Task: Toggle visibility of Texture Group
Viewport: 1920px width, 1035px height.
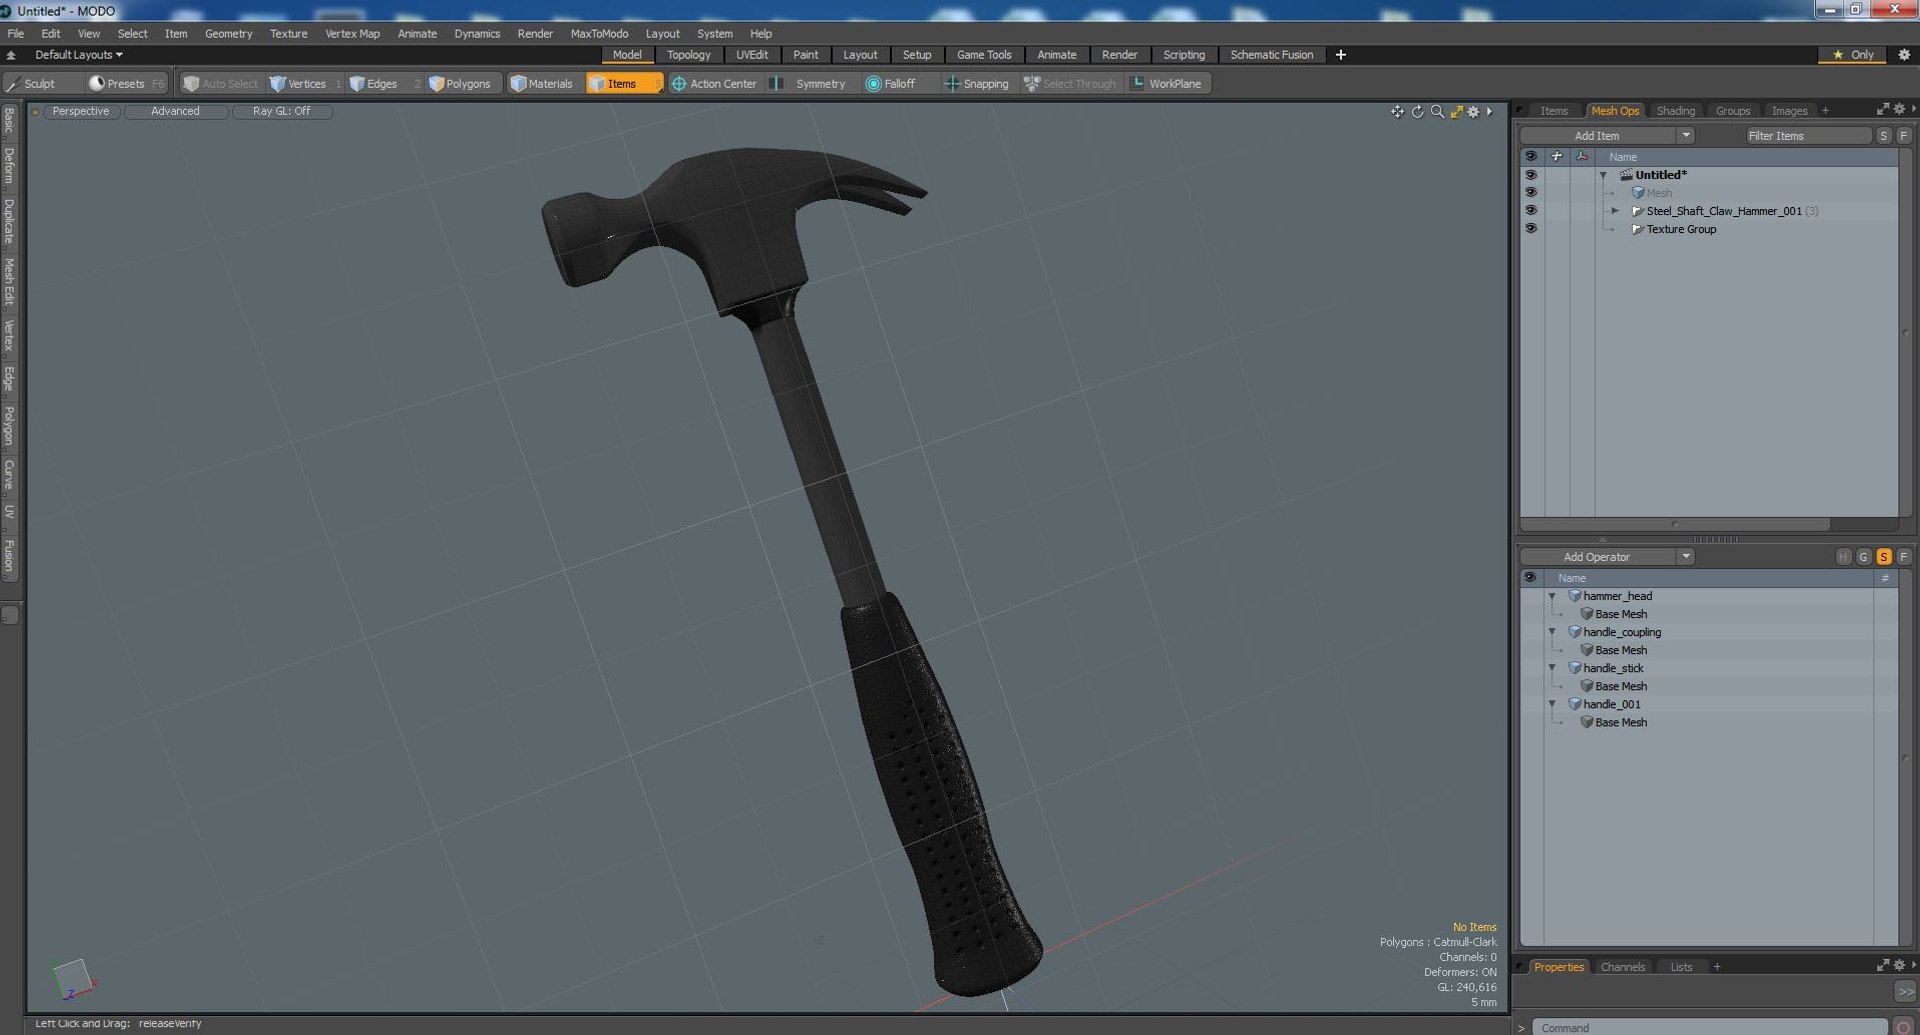Action: point(1531,229)
